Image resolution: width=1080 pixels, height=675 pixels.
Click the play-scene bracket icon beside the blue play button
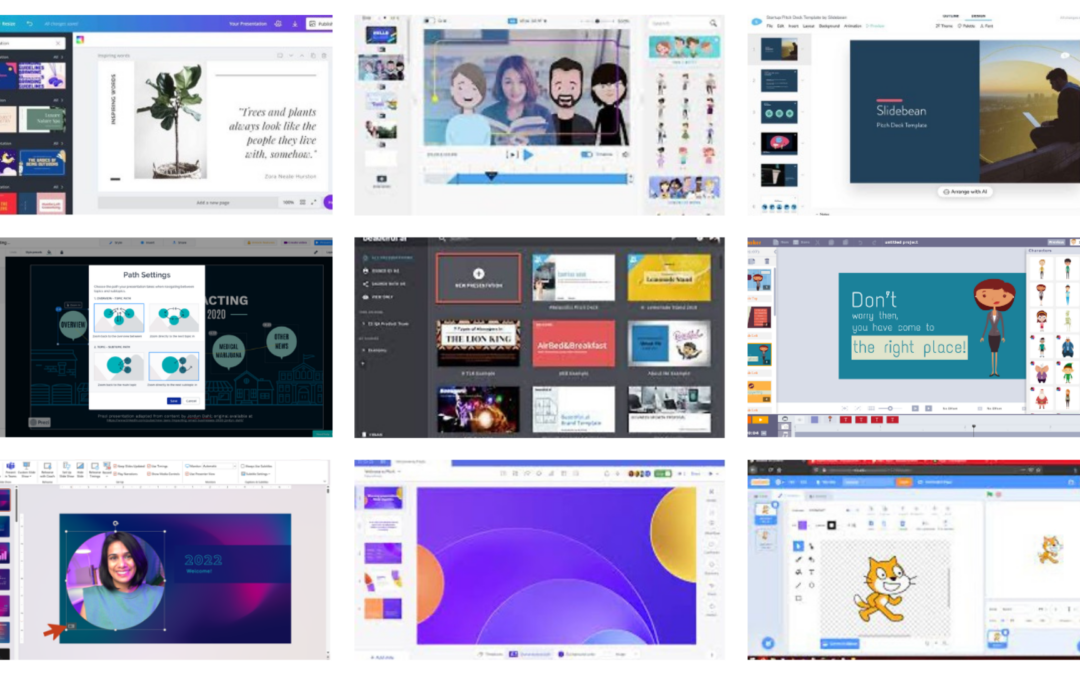pos(512,154)
